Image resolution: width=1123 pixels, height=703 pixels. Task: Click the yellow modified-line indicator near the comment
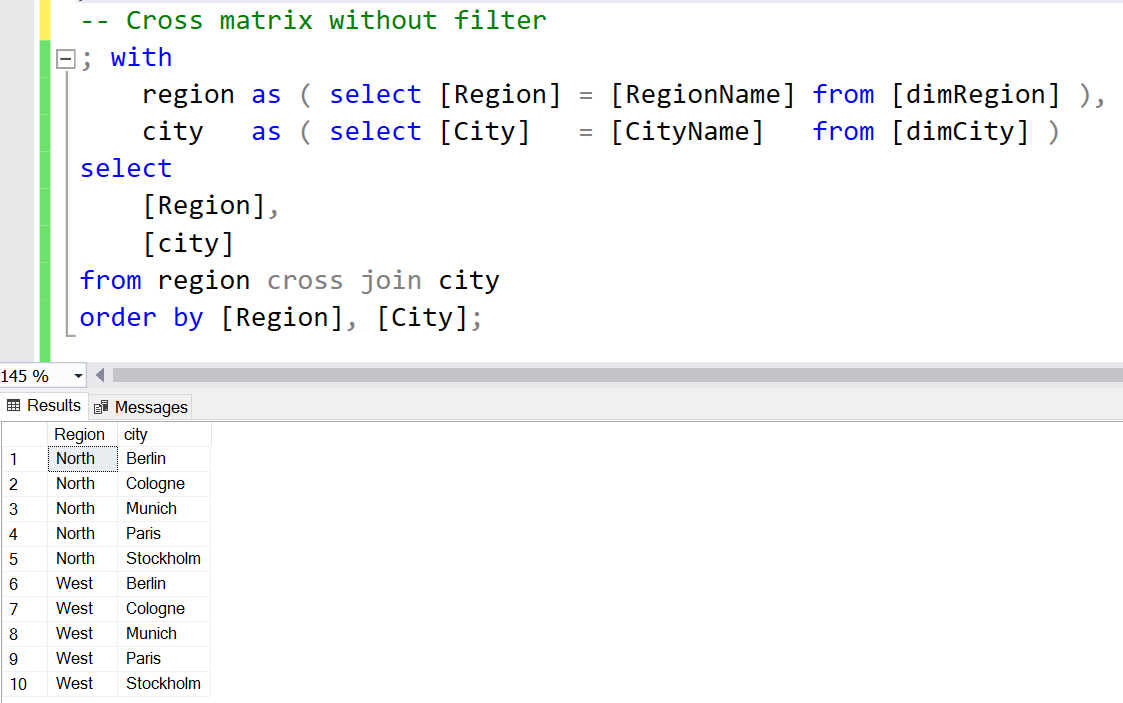pos(43,18)
